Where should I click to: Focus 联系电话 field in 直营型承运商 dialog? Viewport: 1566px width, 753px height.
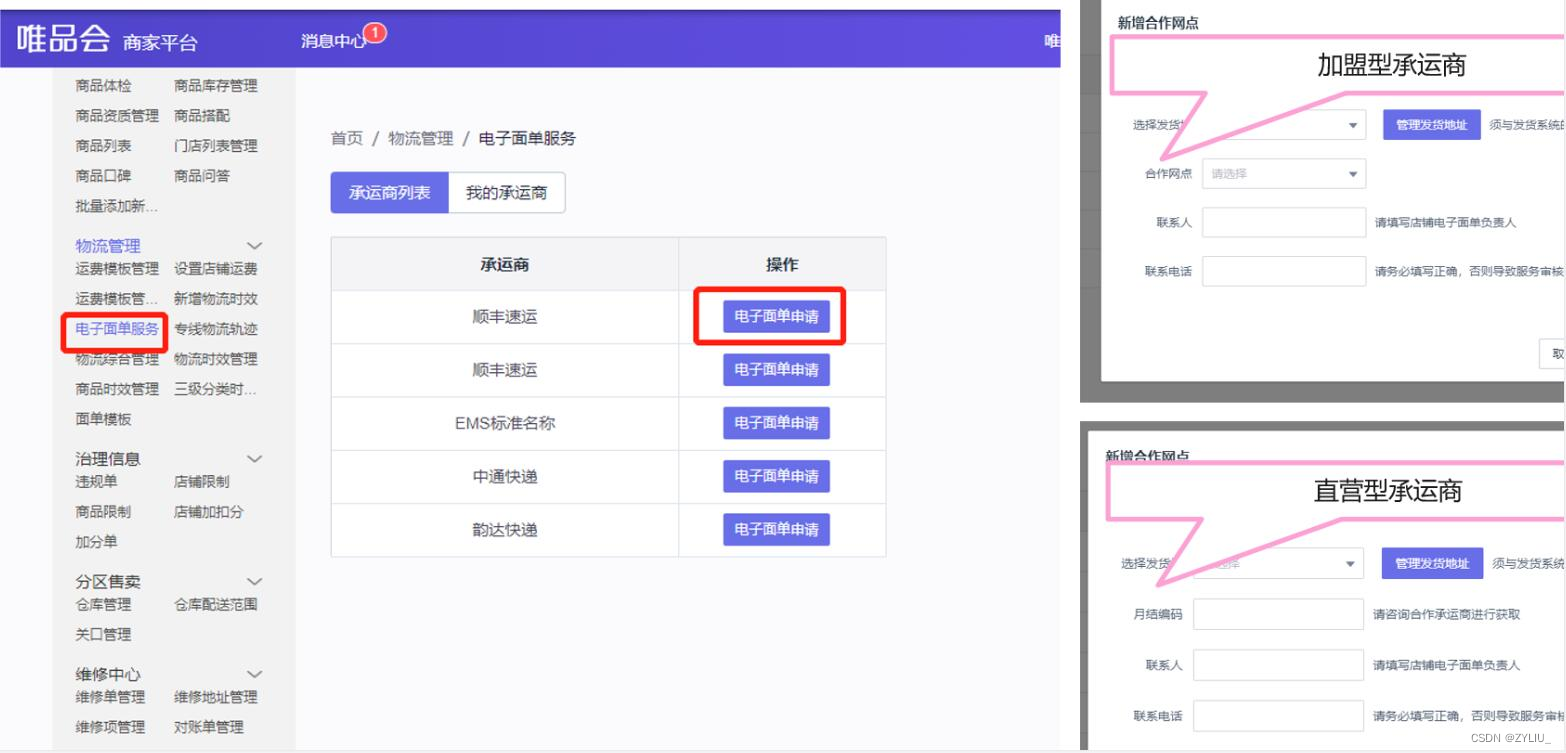[1279, 716]
